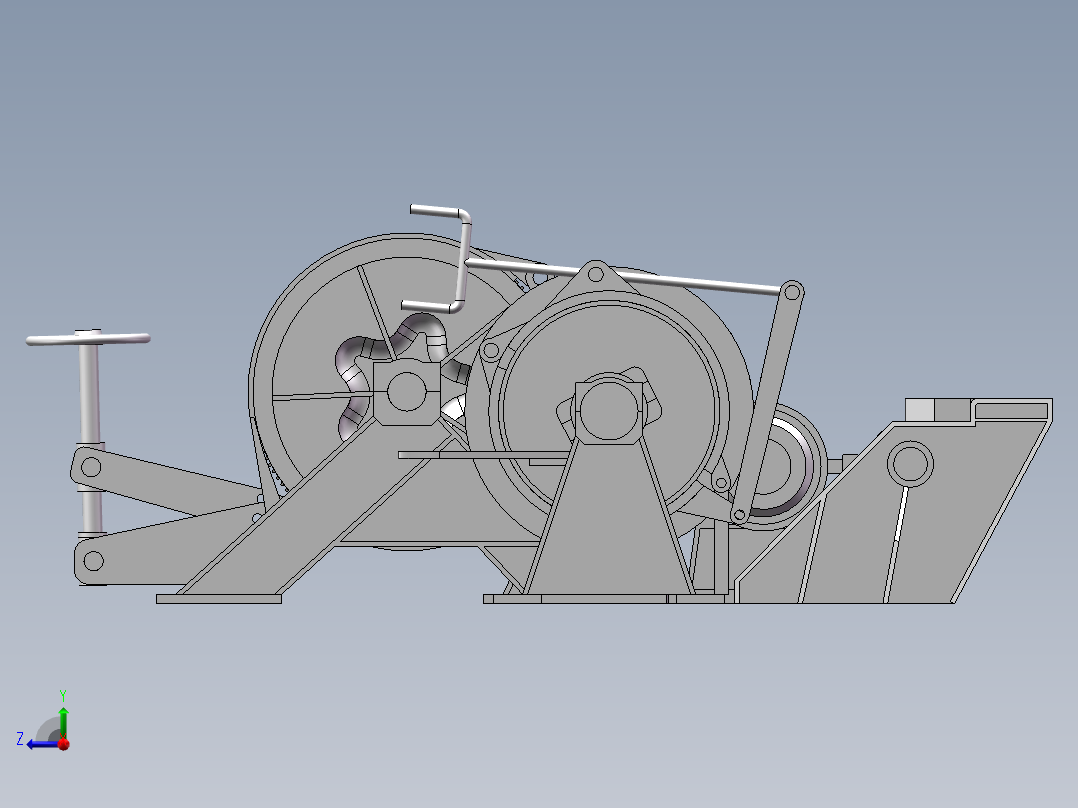Select the bearing block at left drum center
The image size is (1078, 808).
tap(406, 391)
